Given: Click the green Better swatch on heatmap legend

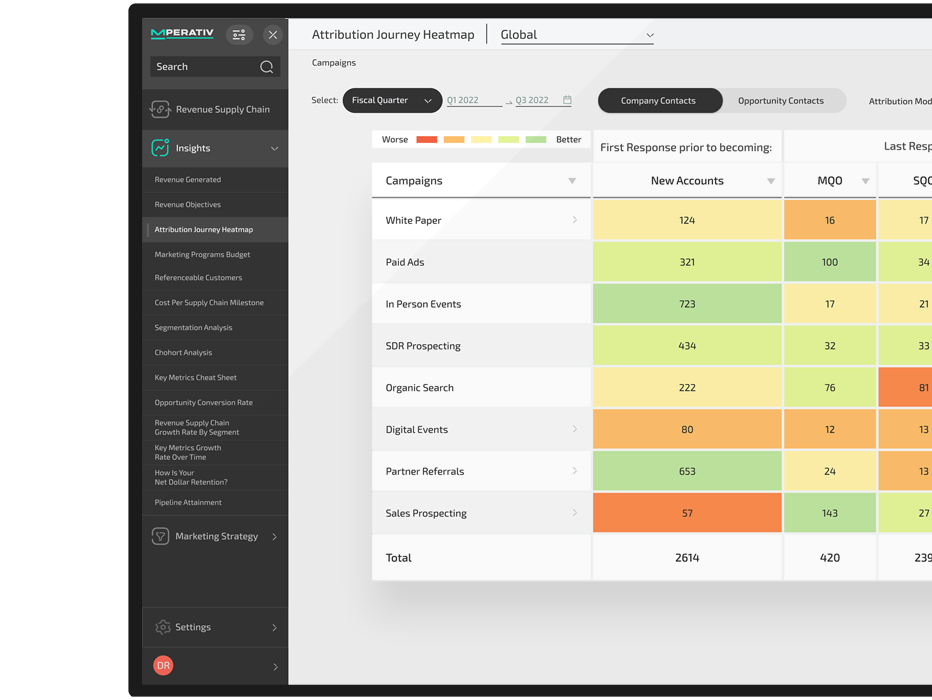Looking at the screenshot, I should 538,140.
